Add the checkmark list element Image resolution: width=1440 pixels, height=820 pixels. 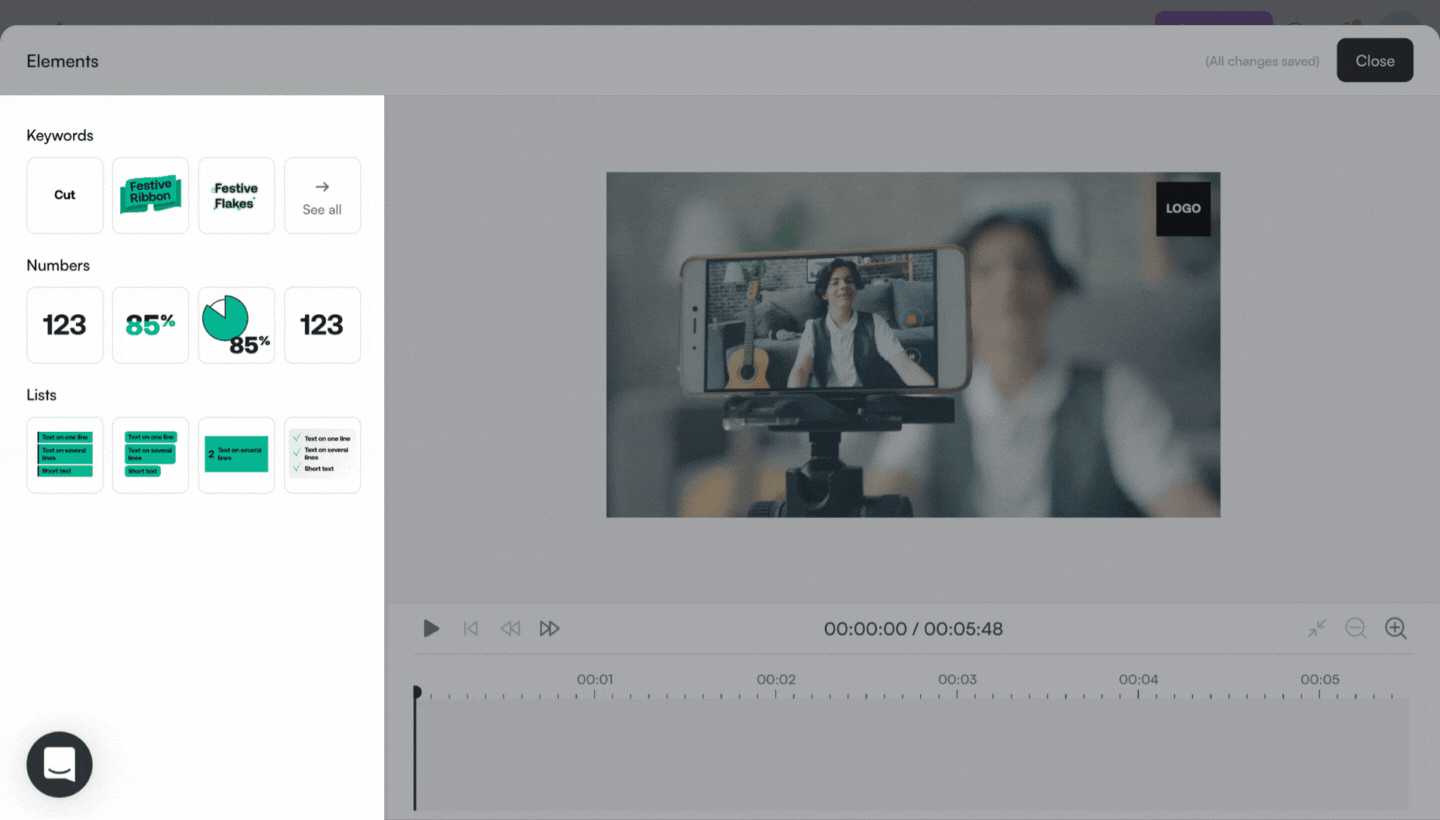tap(322, 455)
